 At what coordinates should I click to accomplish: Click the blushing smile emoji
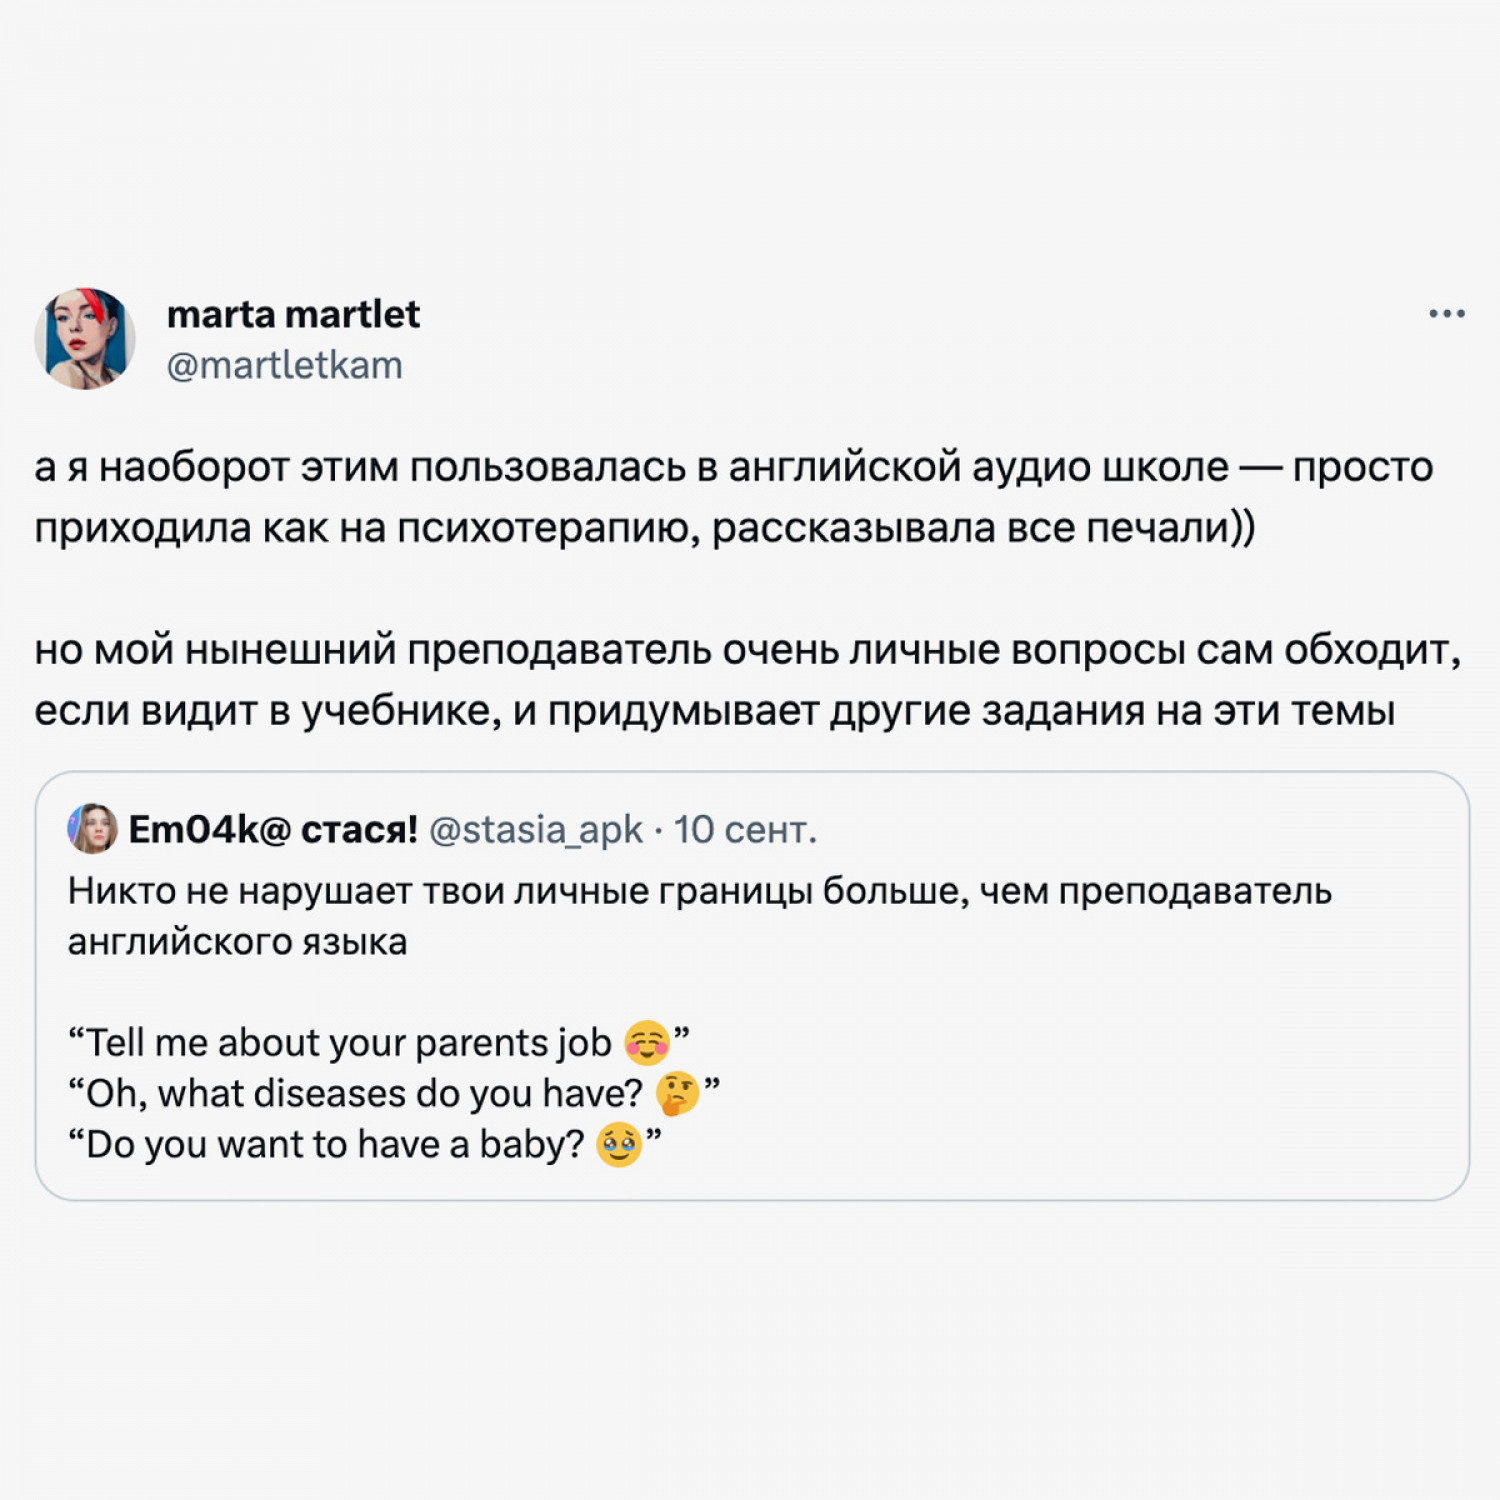(x=647, y=1043)
